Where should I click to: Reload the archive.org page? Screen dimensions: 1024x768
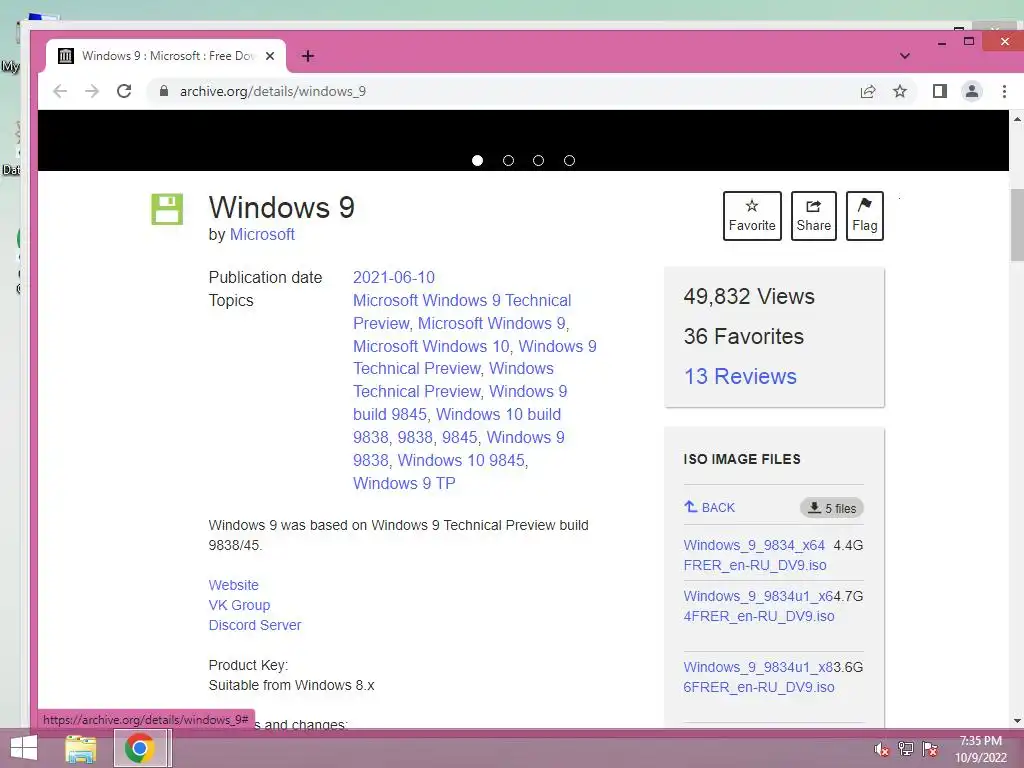(124, 91)
